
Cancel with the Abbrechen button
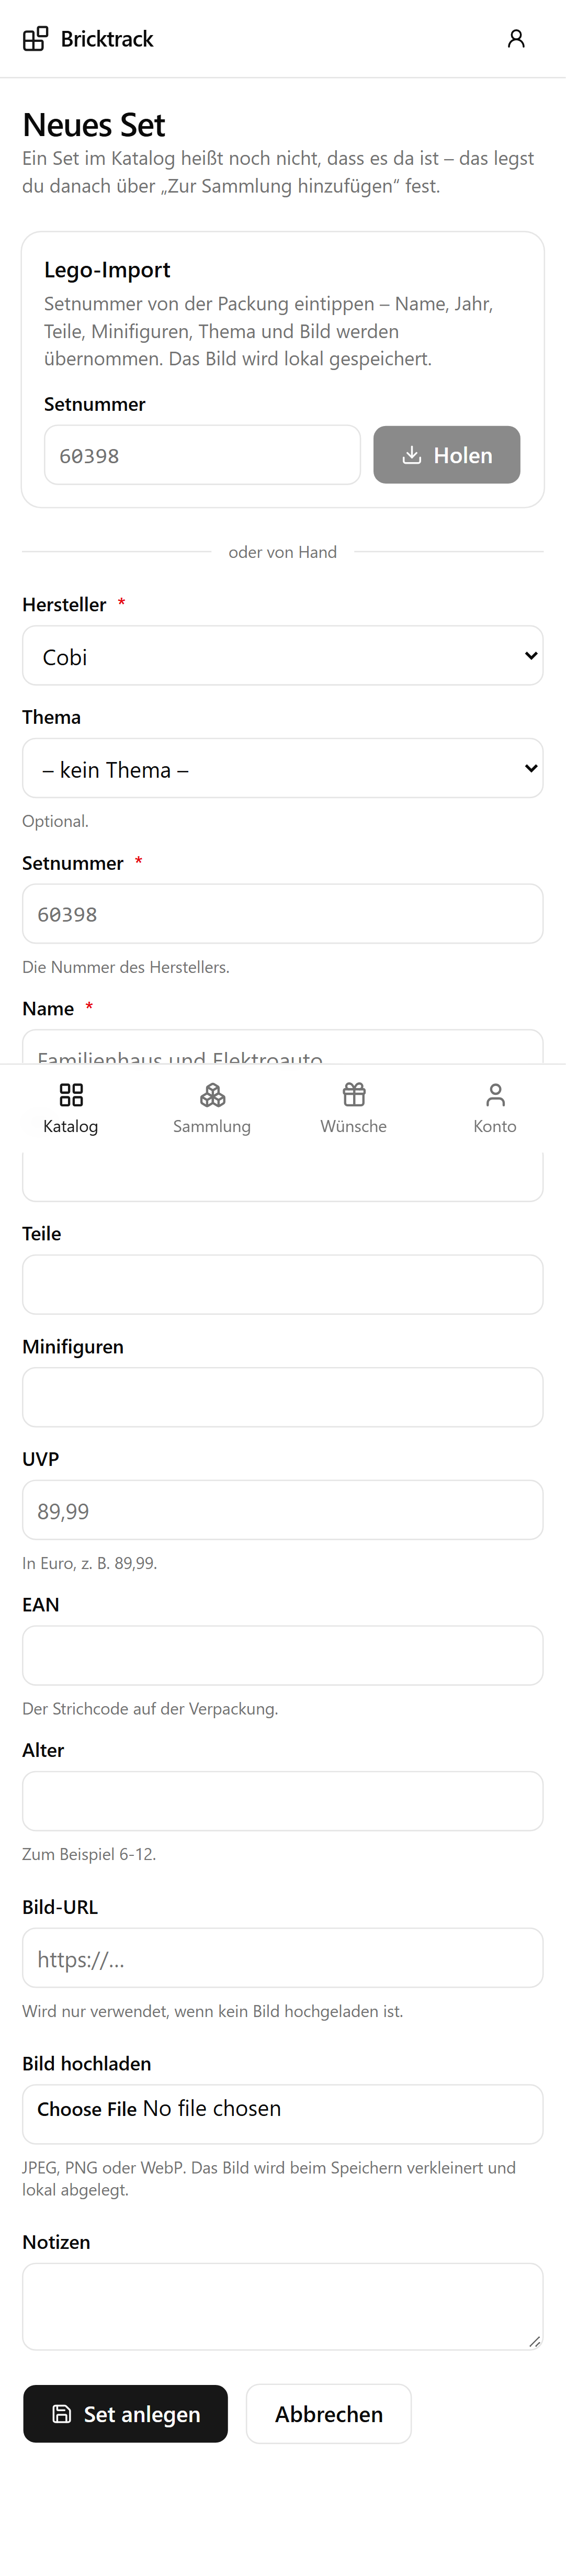pyautogui.click(x=329, y=2414)
